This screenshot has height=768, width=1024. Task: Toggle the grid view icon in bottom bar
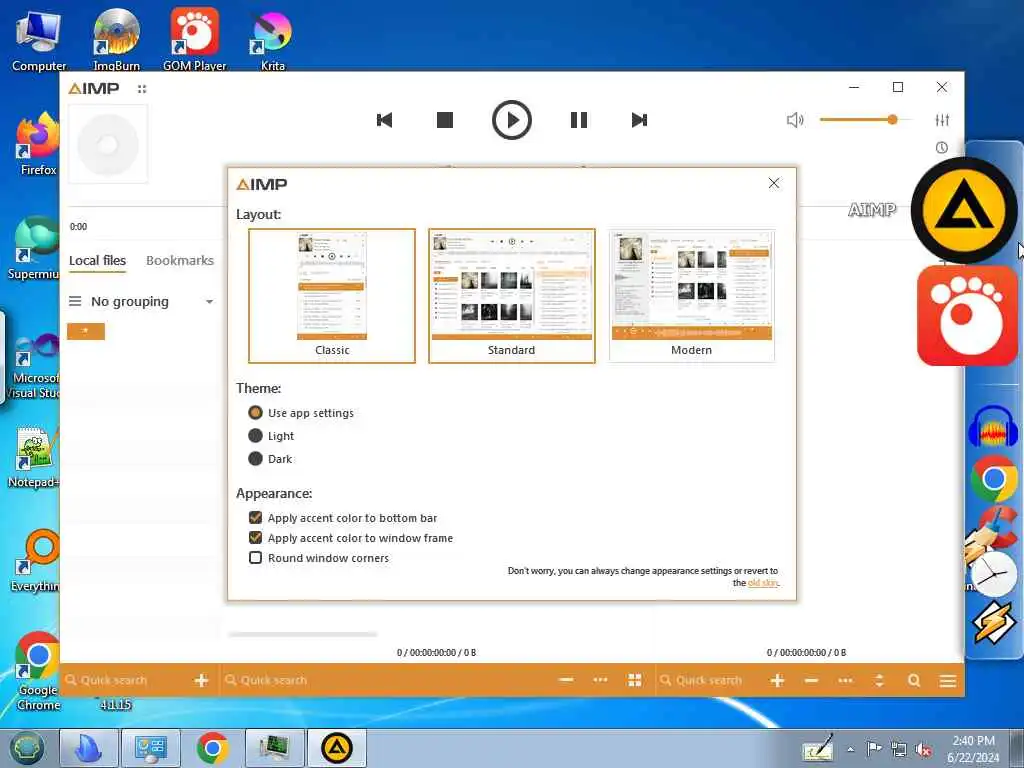point(635,680)
